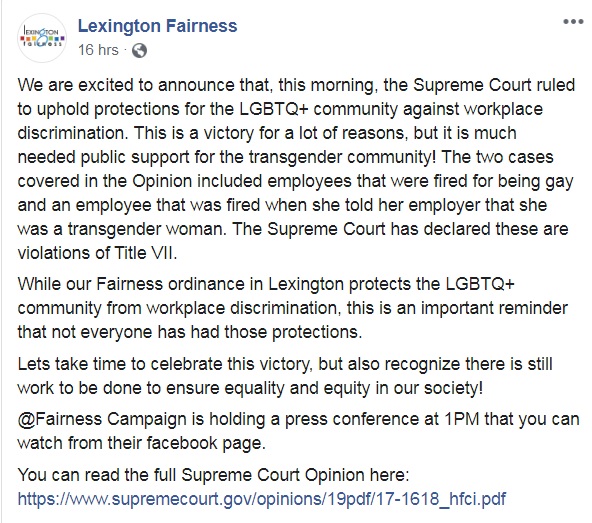Click the first paragraph about Supreme Court ruling
Viewport: 592px width, 523px height.
coord(296,169)
